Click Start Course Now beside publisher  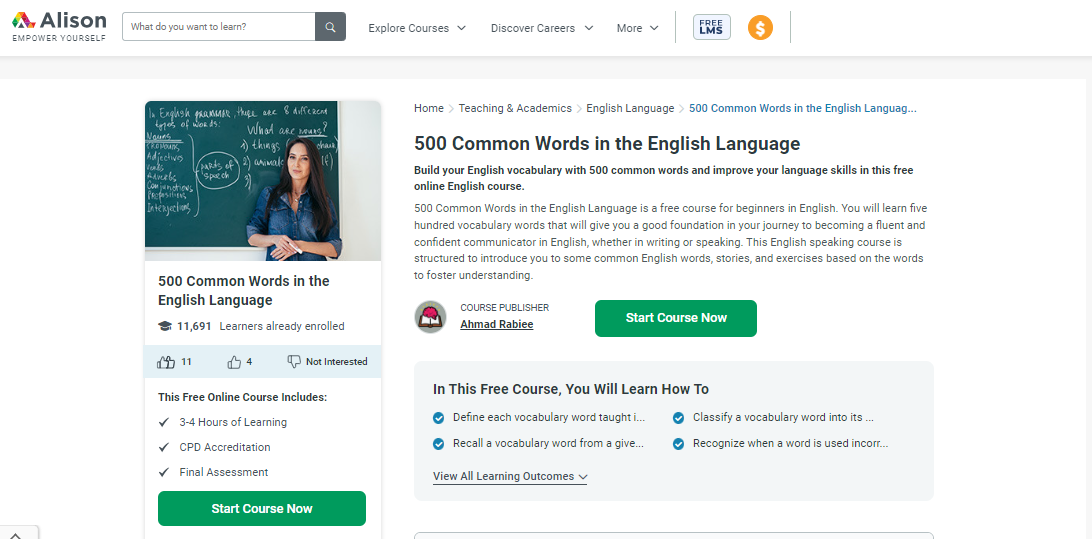coord(676,318)
